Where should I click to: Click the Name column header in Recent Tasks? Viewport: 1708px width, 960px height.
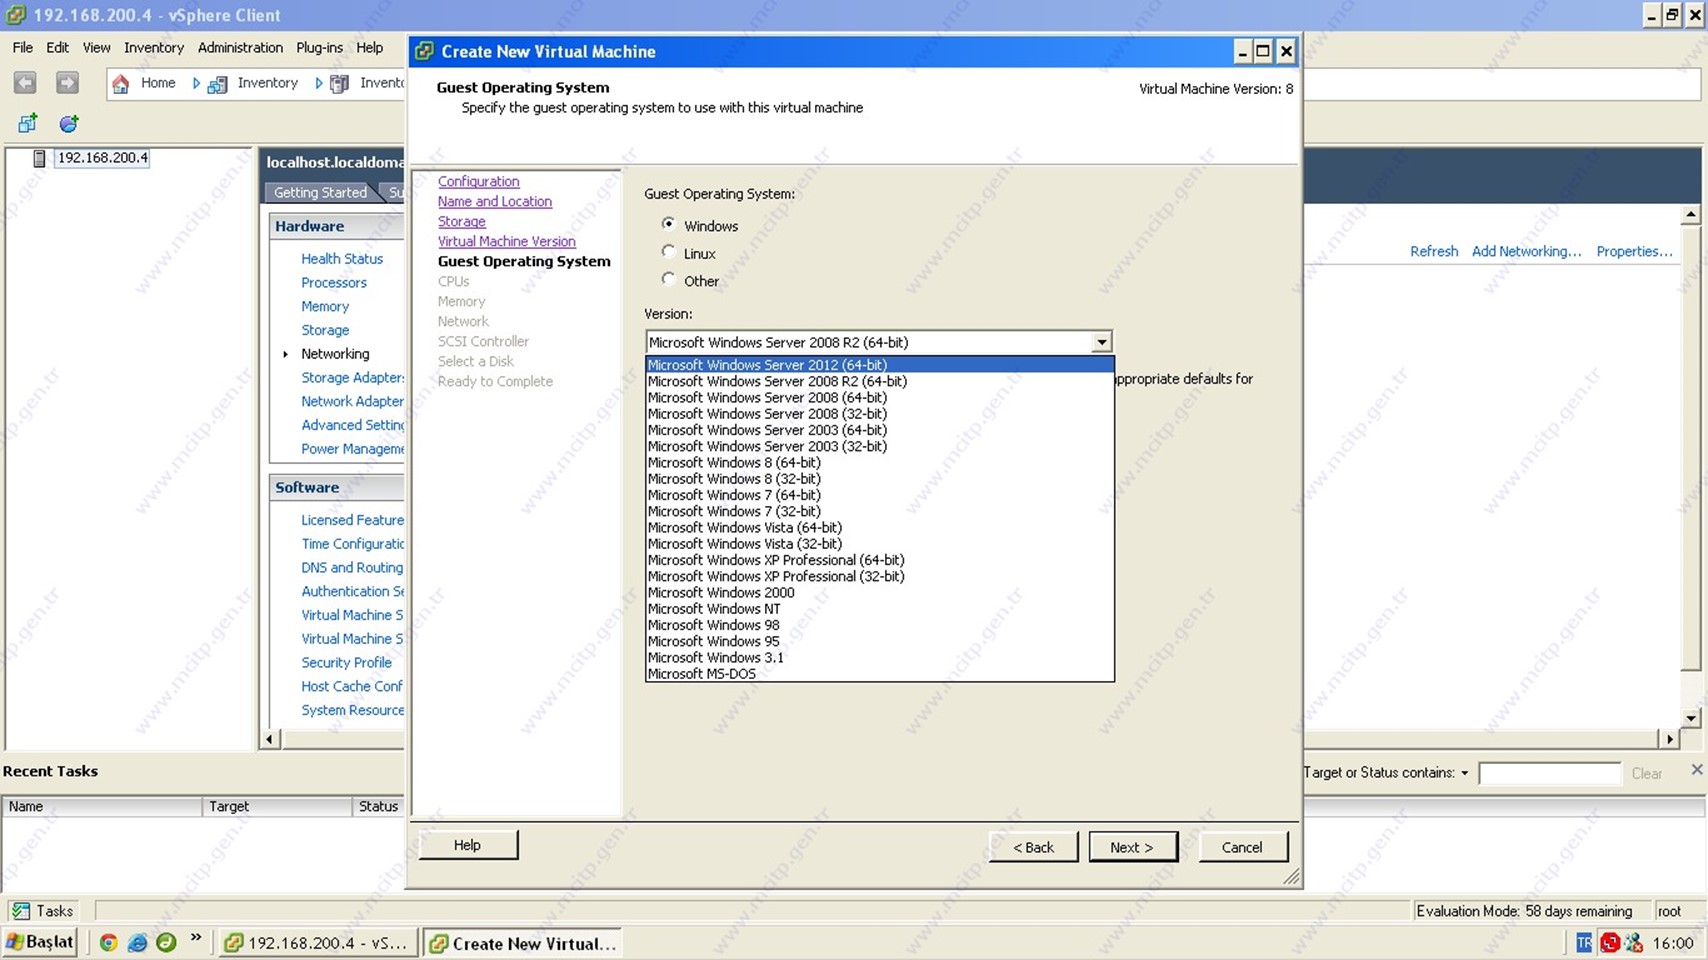[102, 806]
